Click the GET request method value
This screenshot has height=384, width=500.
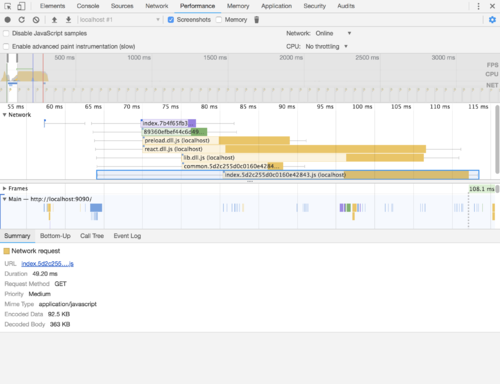(x=61, y=284)
